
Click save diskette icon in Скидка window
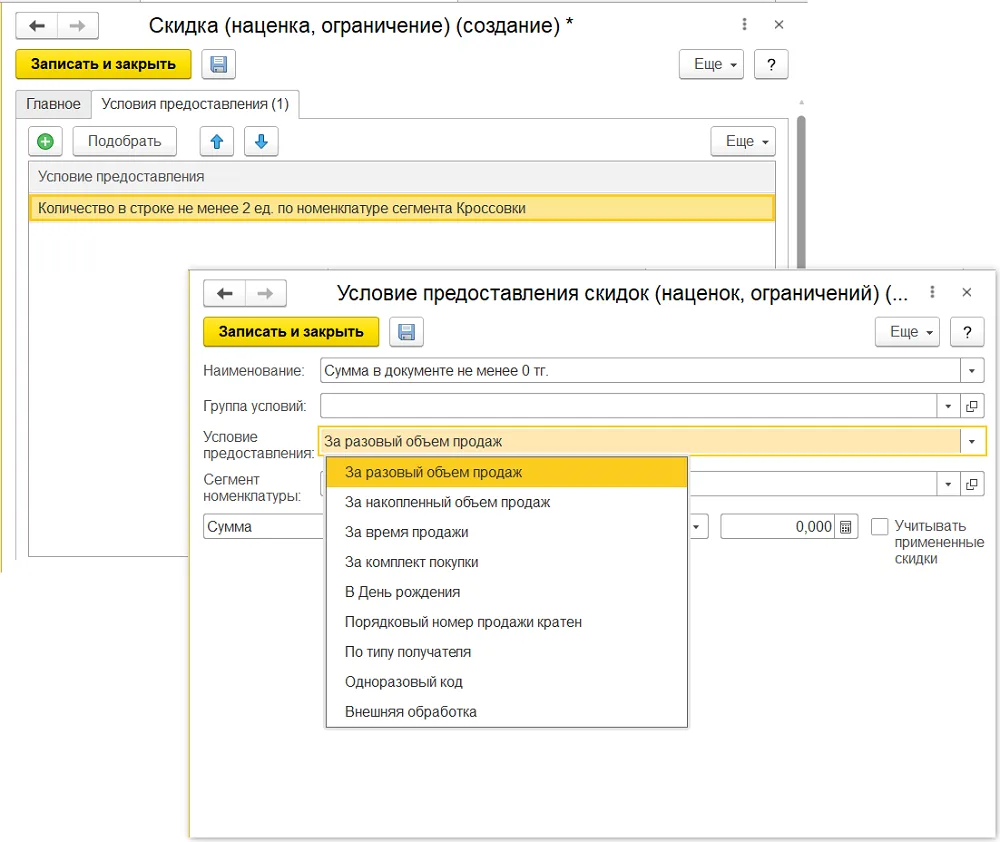pyautogui.click(x=219, y=64)
